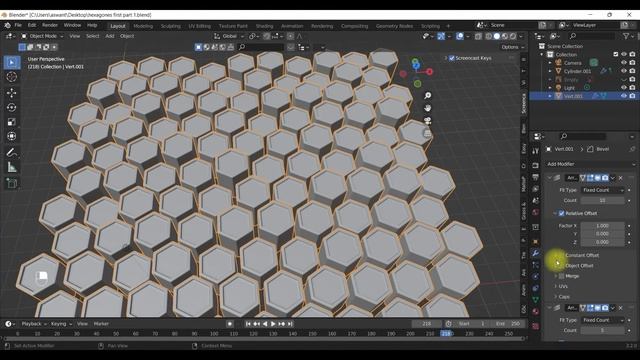Screen dimensions: 640x360
Task: Open the Playback menu in timeline
Action: (34, 324)
